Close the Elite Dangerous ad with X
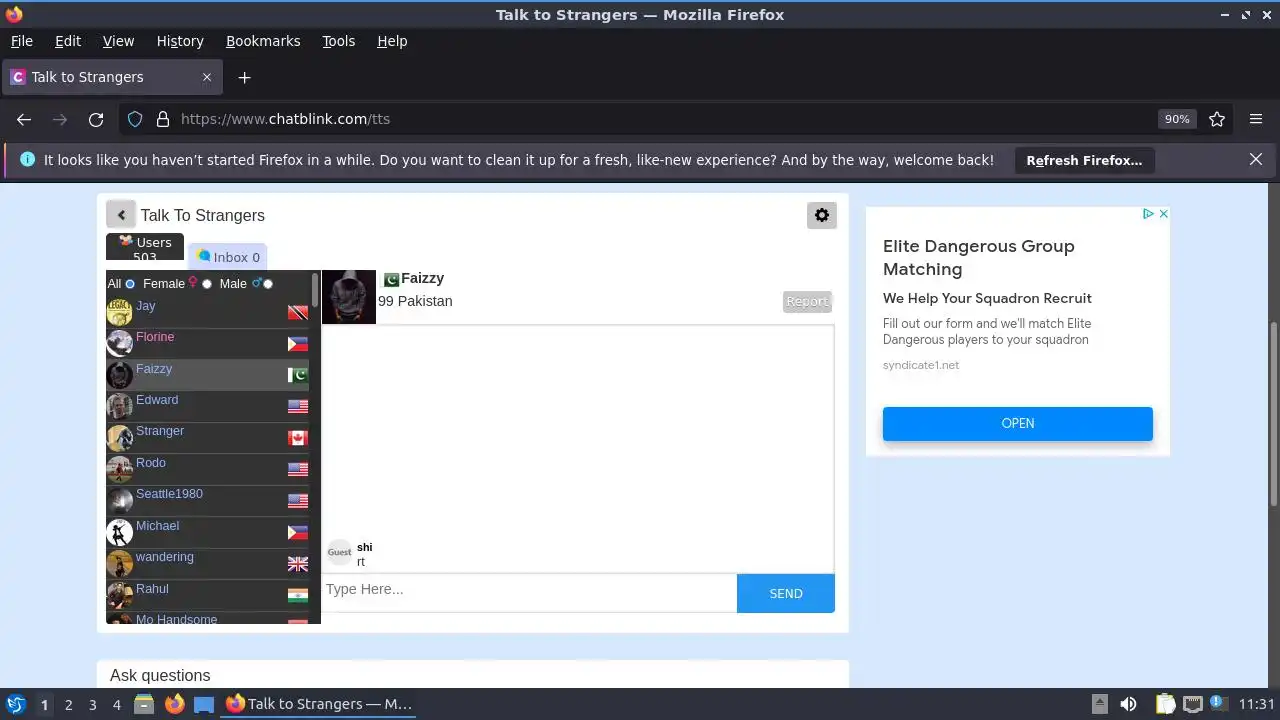The height and width of the screenshot is (720, 1280). pos(1163,214)
